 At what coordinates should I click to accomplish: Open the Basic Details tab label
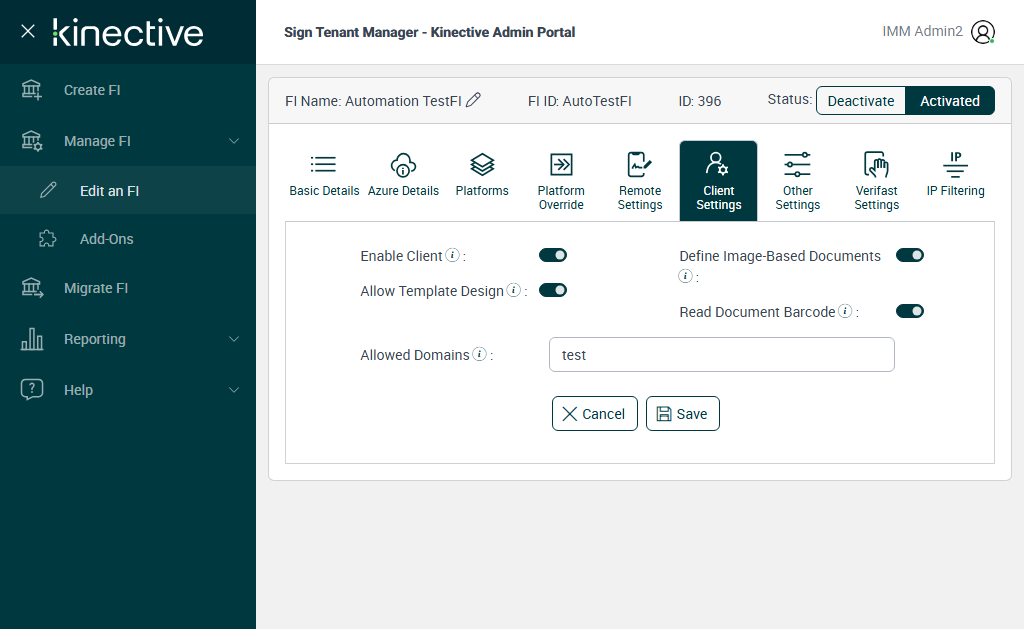(325, 191)
